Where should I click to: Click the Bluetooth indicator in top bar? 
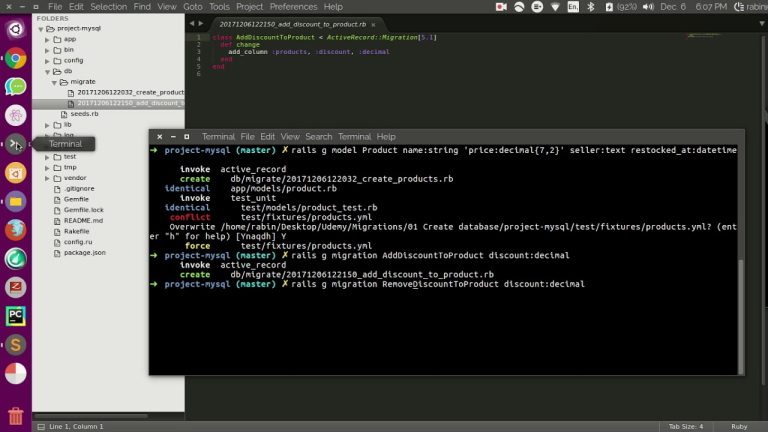pyautogui.click(x=591, y=7)
